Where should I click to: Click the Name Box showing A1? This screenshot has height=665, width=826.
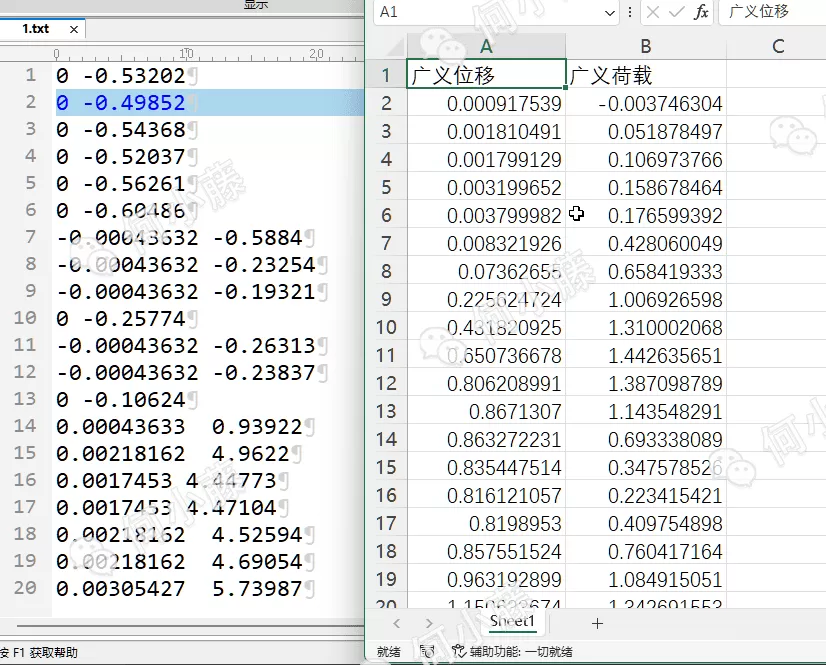pyautogui.click(x=490, y=12)
